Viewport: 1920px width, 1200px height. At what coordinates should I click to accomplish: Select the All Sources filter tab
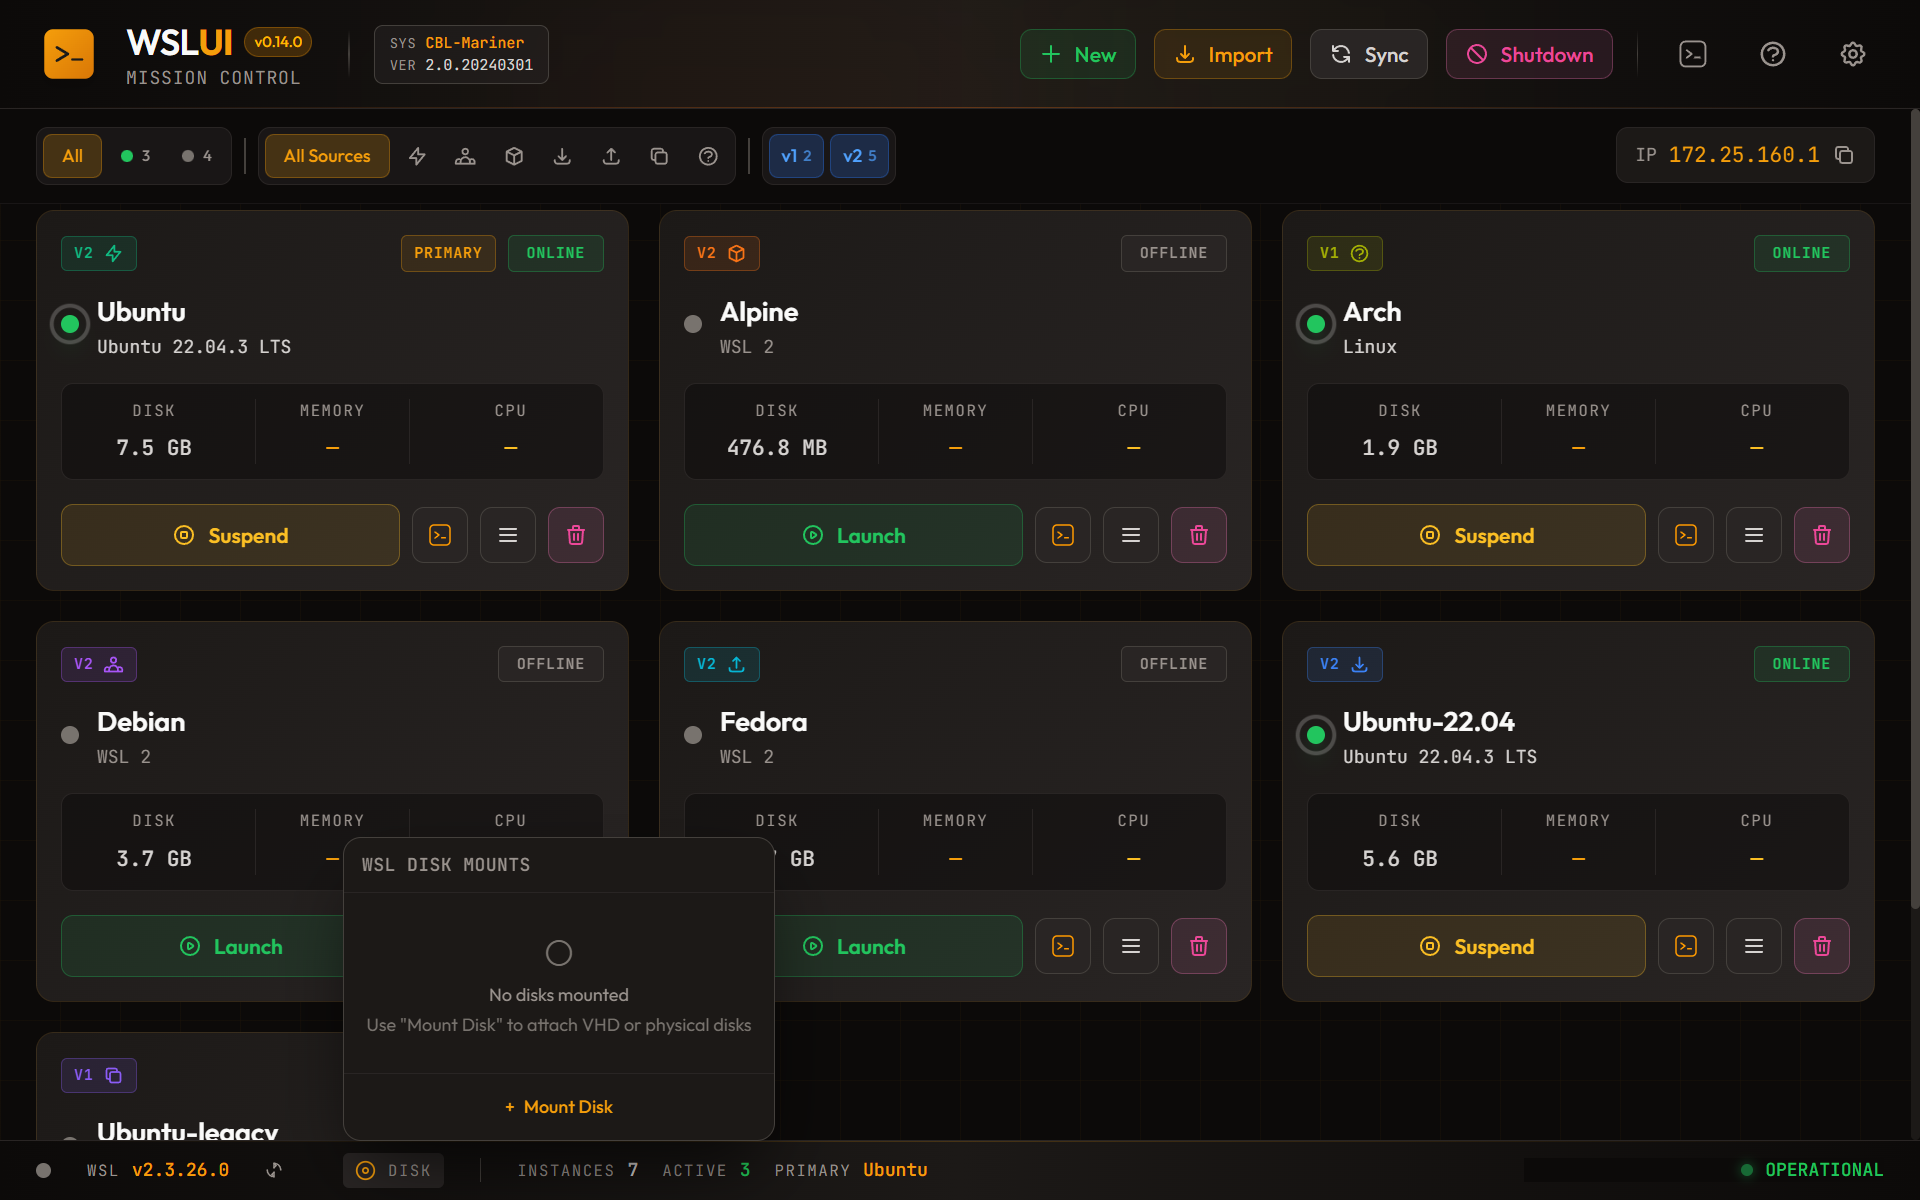[x=327, y=156]
